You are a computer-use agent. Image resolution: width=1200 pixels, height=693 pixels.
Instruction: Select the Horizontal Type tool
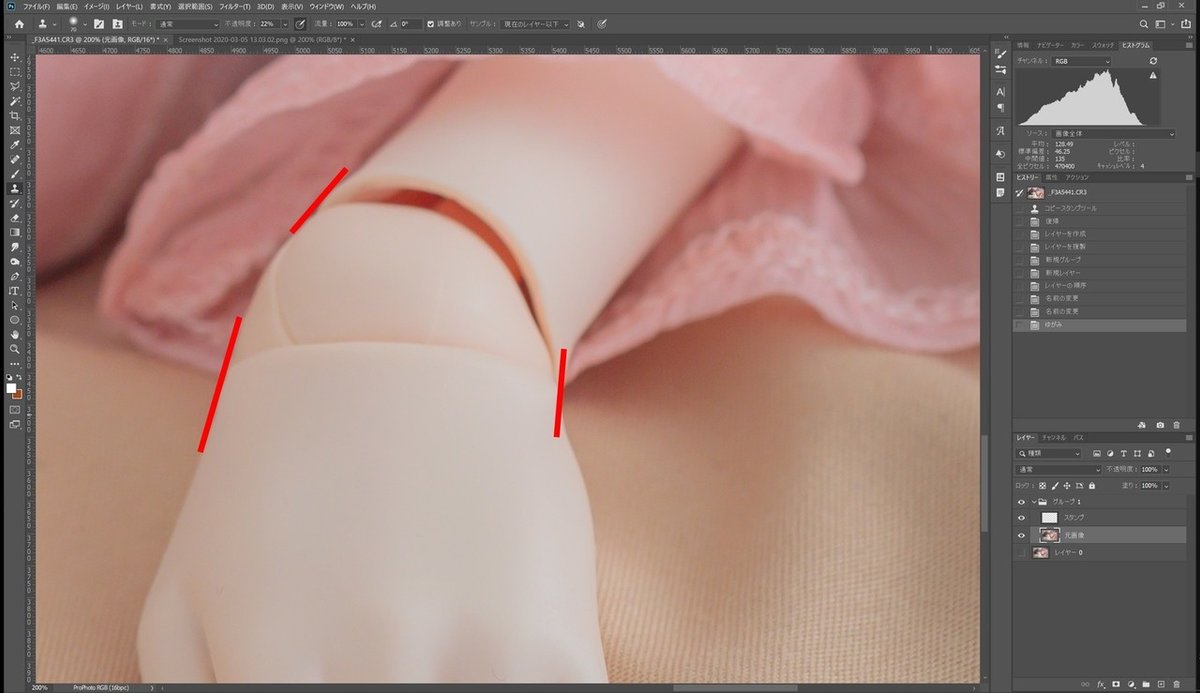click(15, 290)
